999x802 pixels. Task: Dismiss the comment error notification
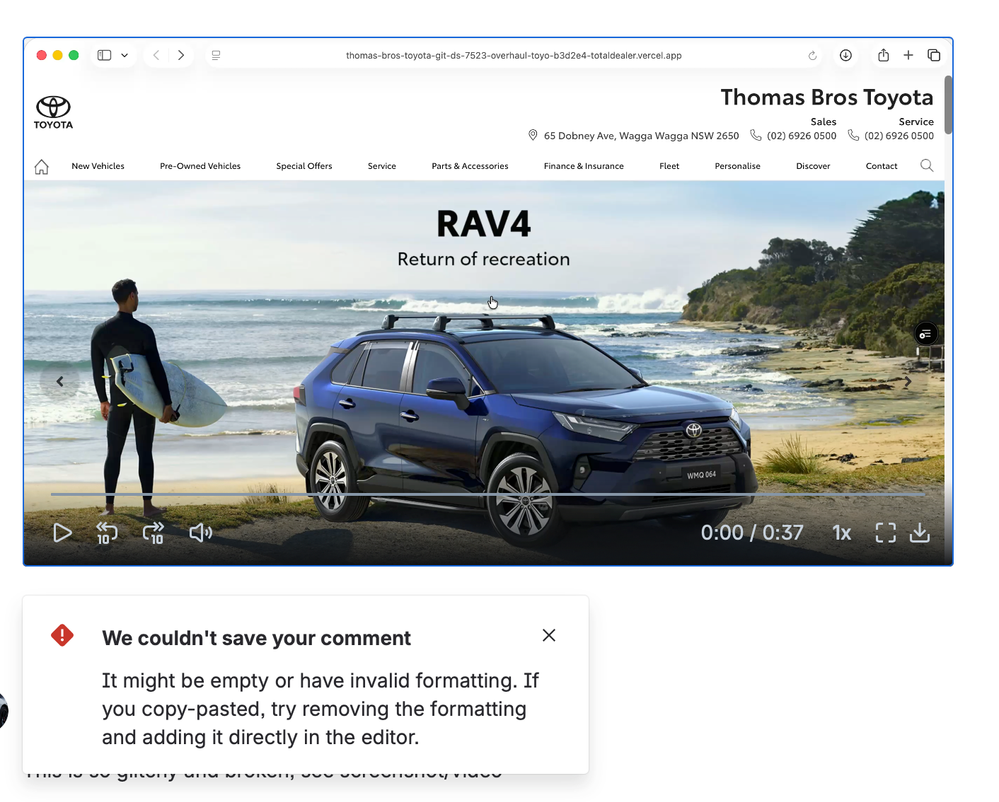549,635
